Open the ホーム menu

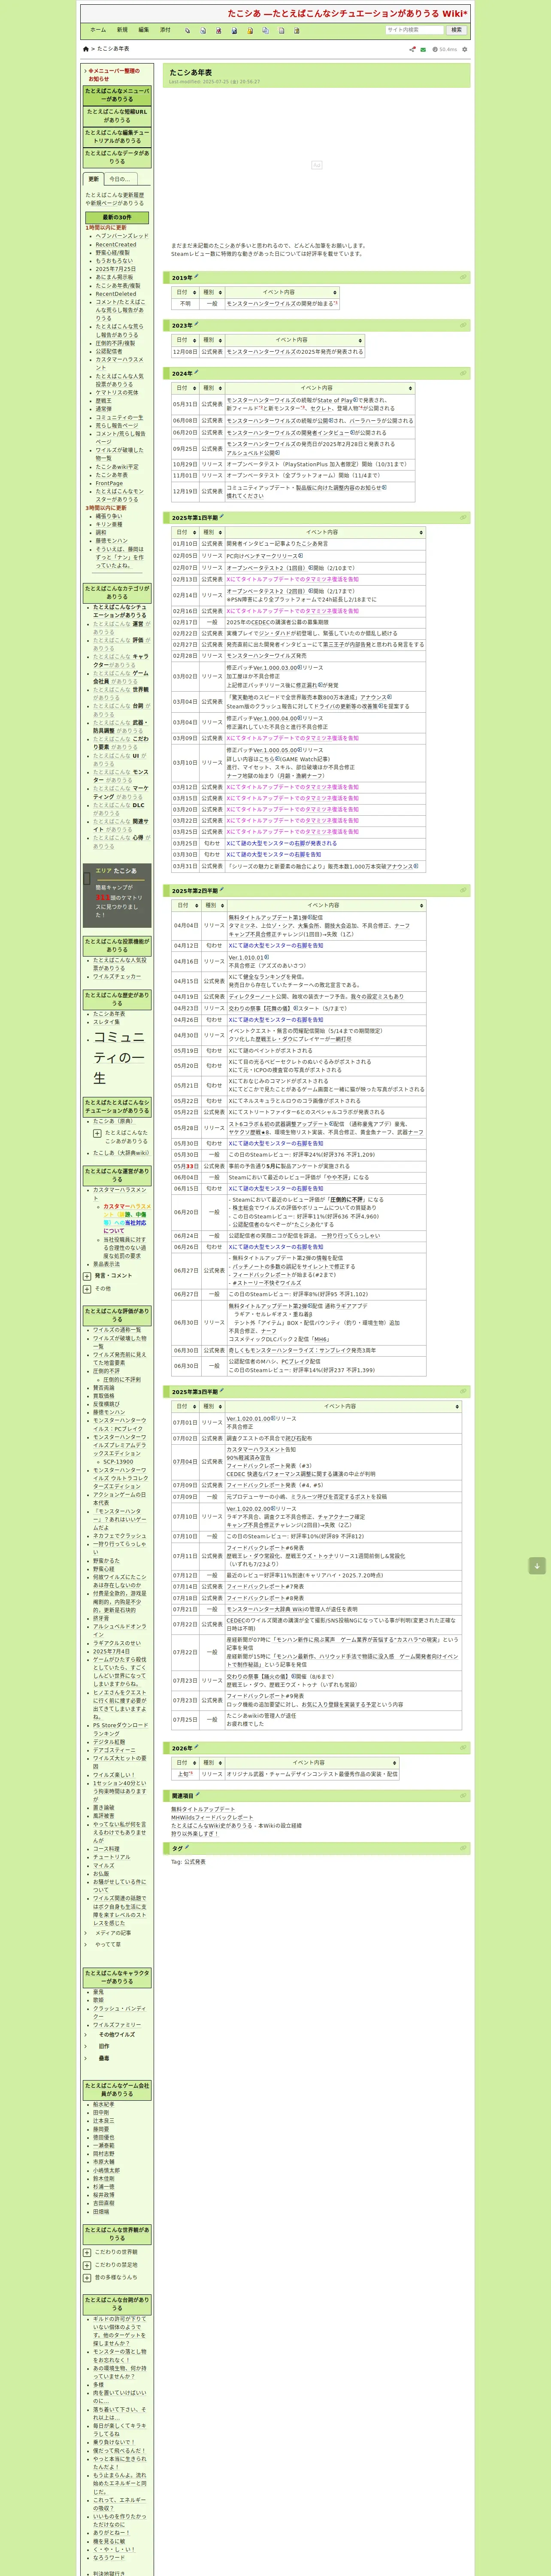(x=98, y=30)
